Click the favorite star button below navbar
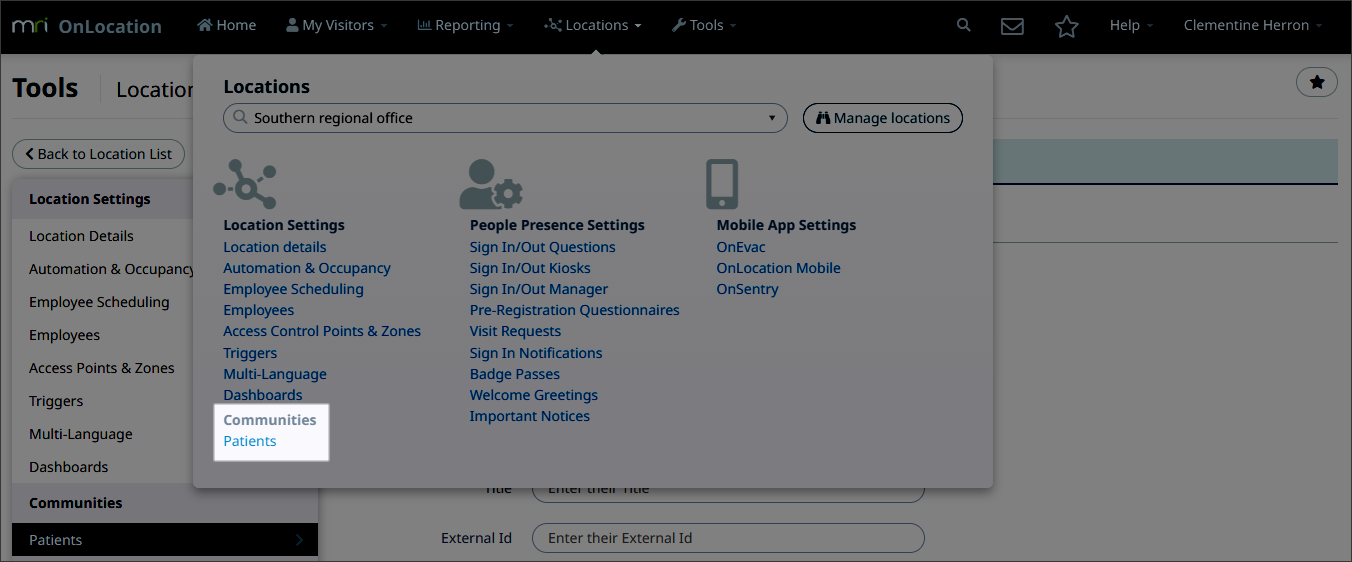 [x=1316, y=83]
